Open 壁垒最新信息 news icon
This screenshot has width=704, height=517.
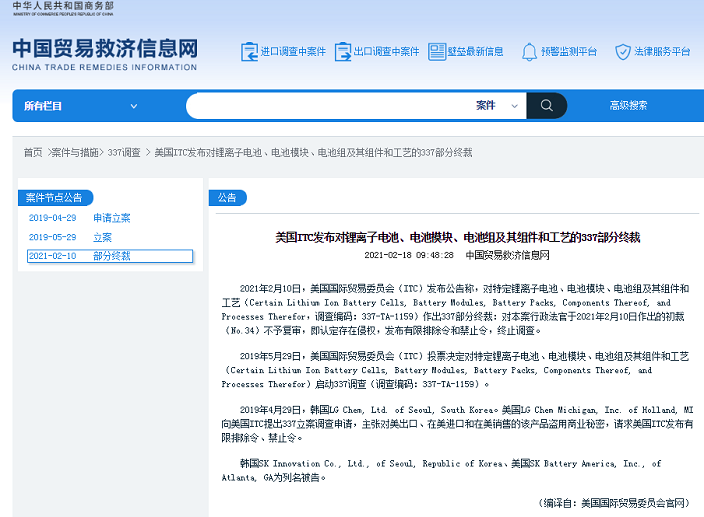(437, 52)
